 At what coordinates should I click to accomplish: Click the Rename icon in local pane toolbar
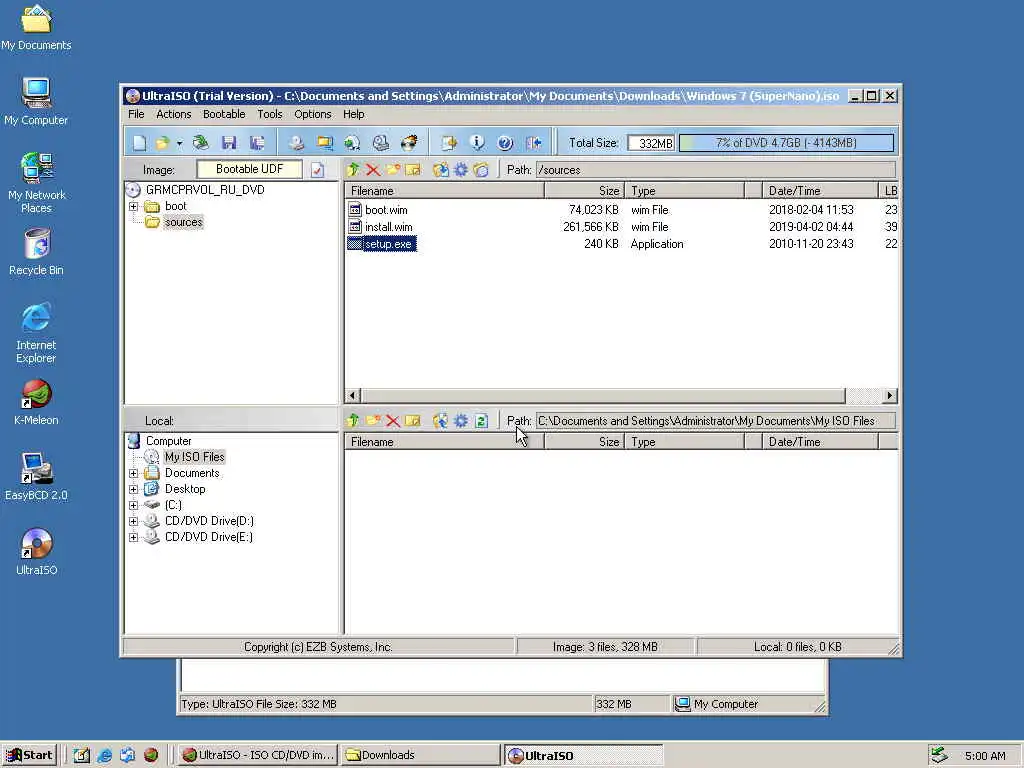[413, 421]
